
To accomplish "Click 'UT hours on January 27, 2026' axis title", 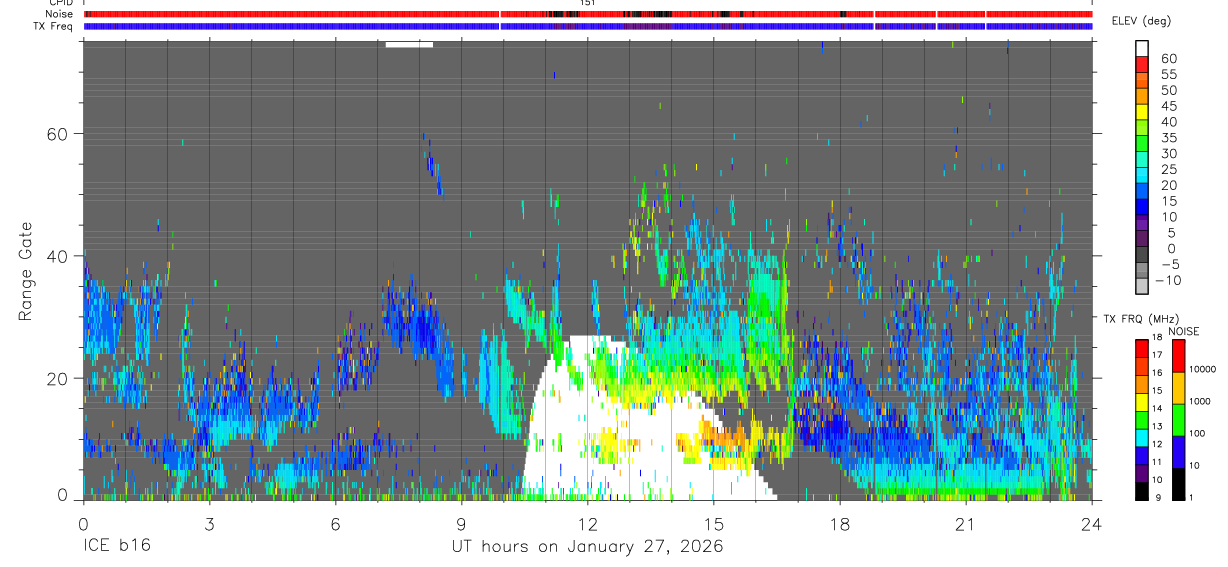I will [587, 547].
